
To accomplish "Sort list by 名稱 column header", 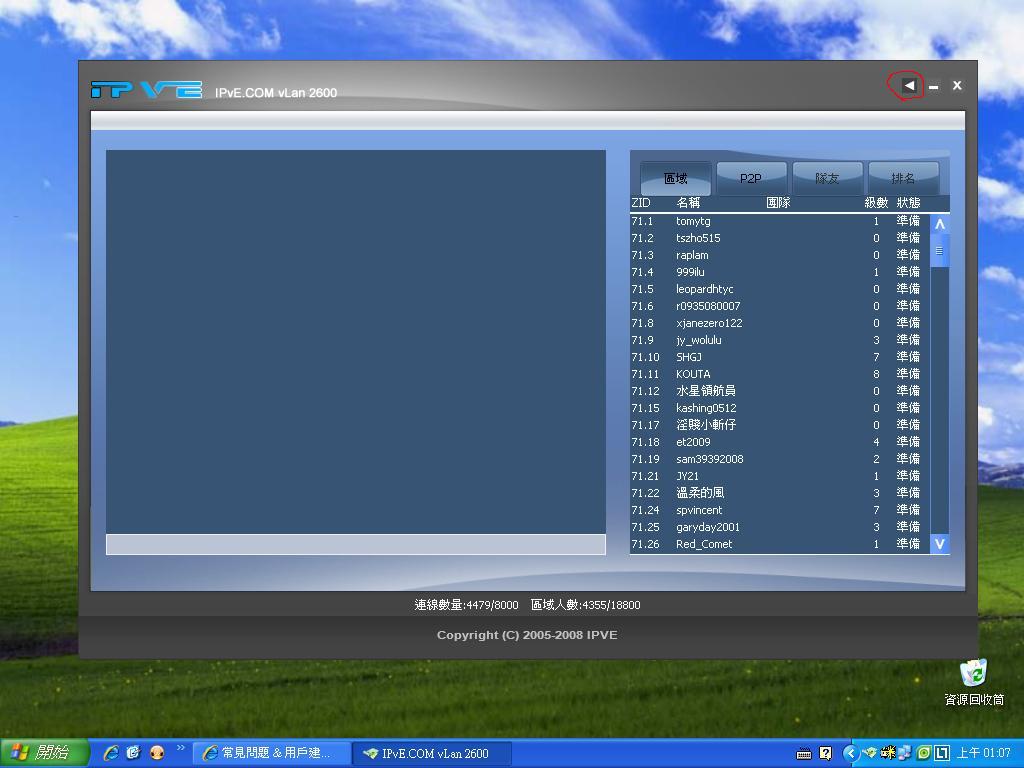I will pyautogui.click(x=688, y=203).
